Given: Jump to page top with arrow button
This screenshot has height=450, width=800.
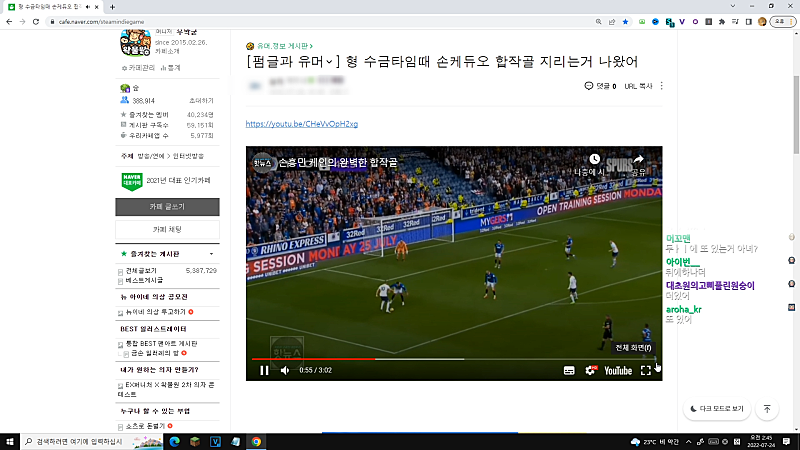Looking at the screenshot, I should click(x=767, y=409).
